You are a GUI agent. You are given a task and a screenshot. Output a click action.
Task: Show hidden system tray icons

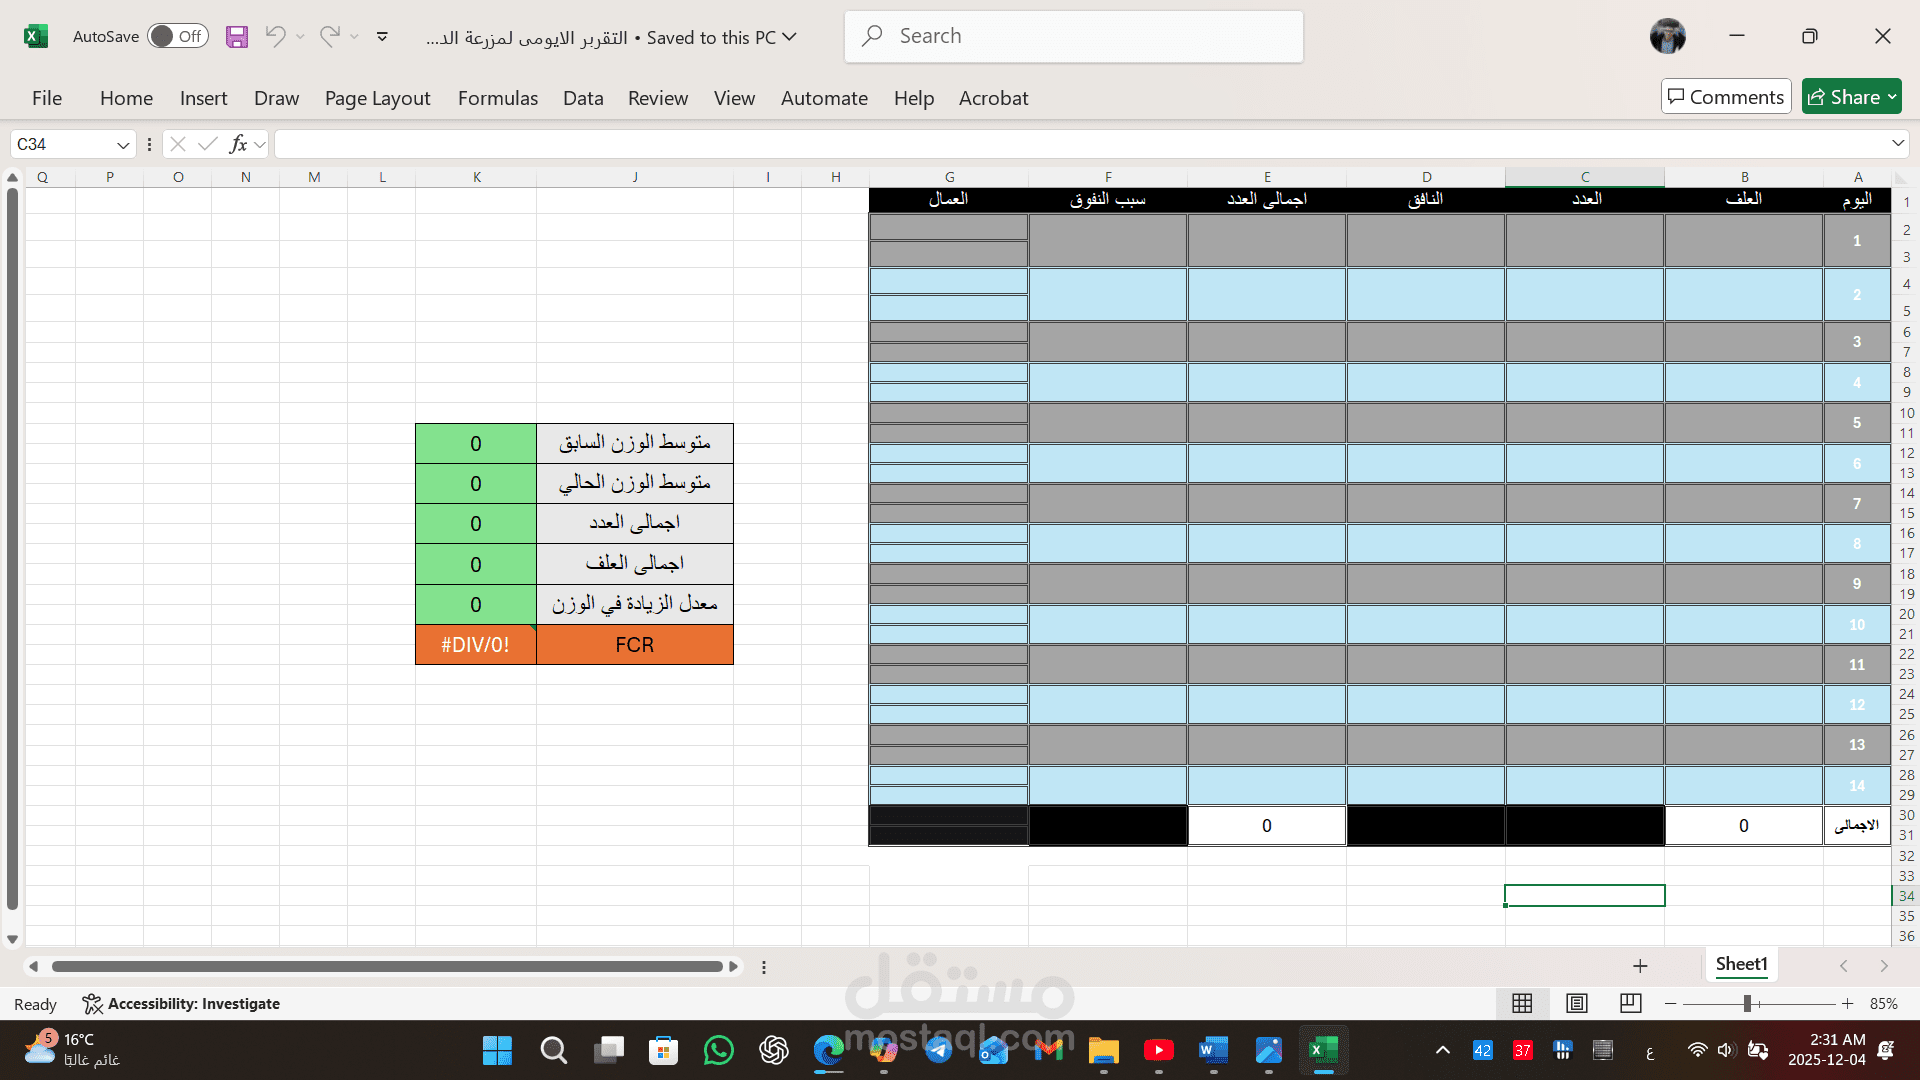click(x=1442, y=1050)
